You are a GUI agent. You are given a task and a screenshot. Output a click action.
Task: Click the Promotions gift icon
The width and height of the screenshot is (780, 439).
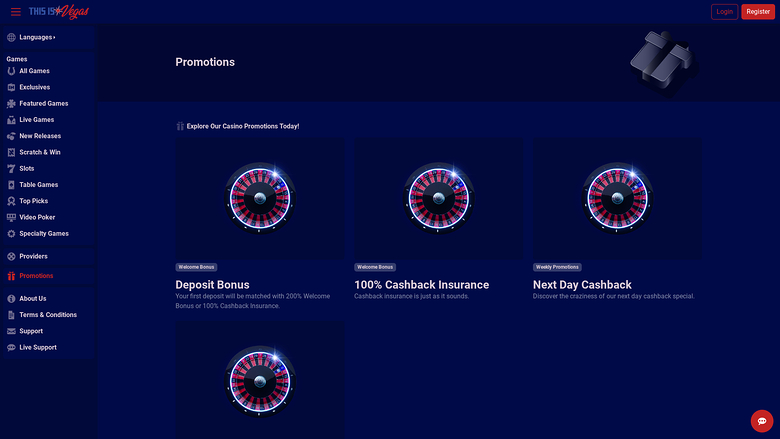tap(11, 276)
